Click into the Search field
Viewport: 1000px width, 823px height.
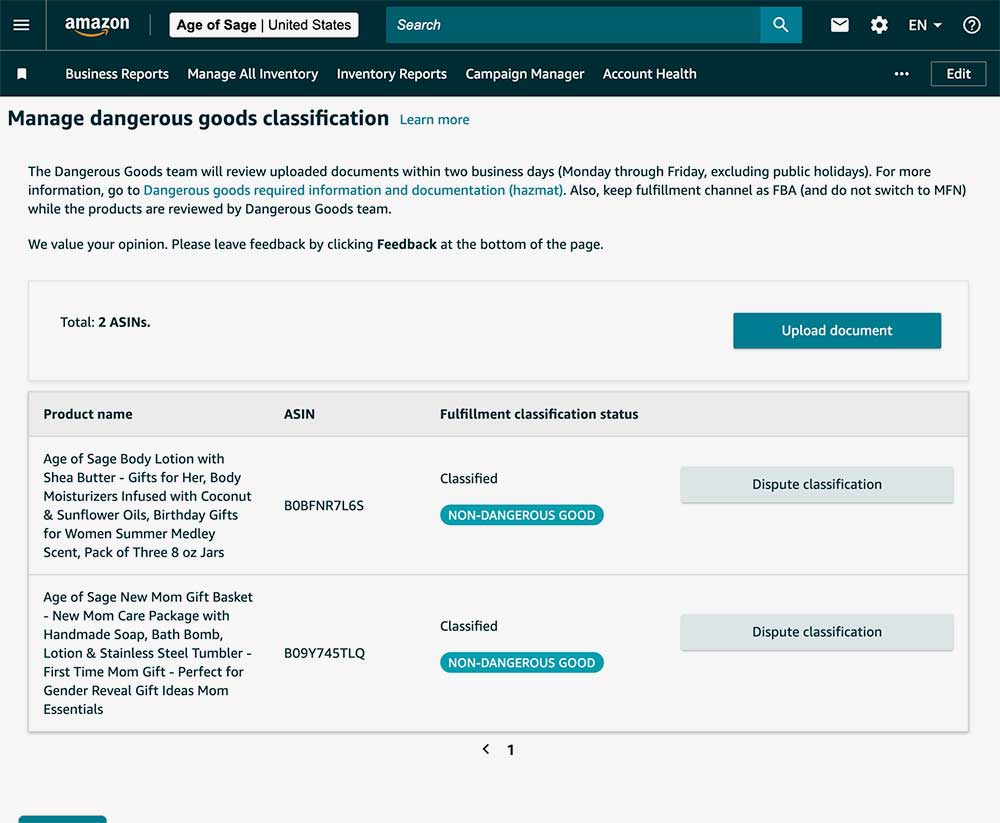pos(573,25)
